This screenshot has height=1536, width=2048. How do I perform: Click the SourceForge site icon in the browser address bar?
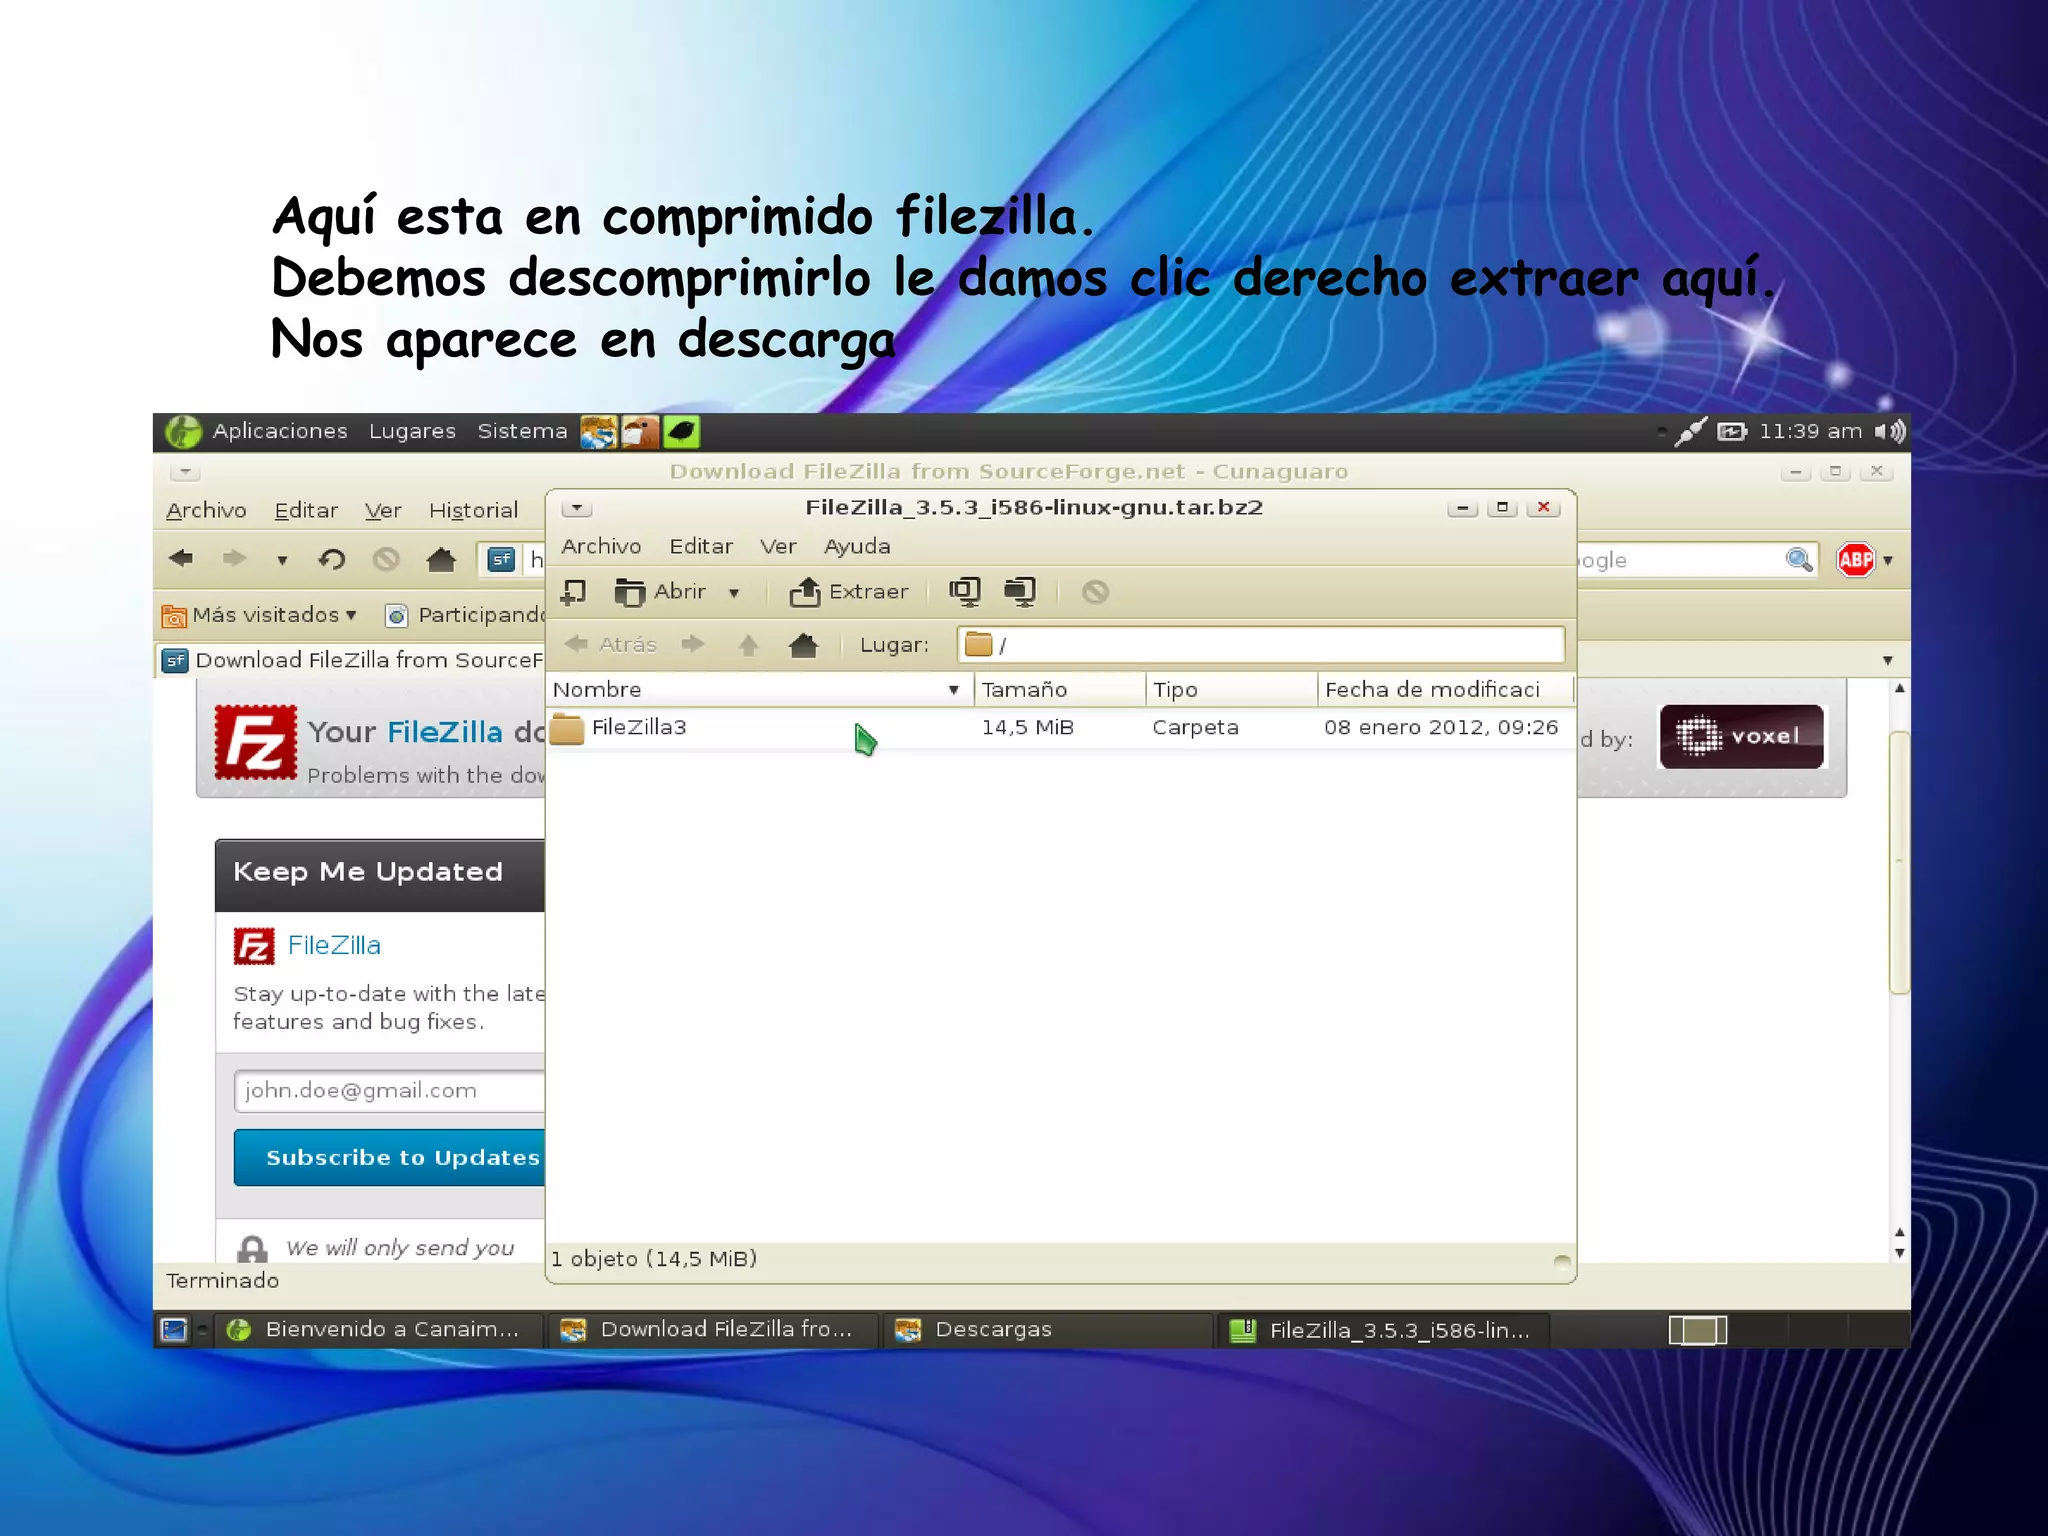(501, 559)
